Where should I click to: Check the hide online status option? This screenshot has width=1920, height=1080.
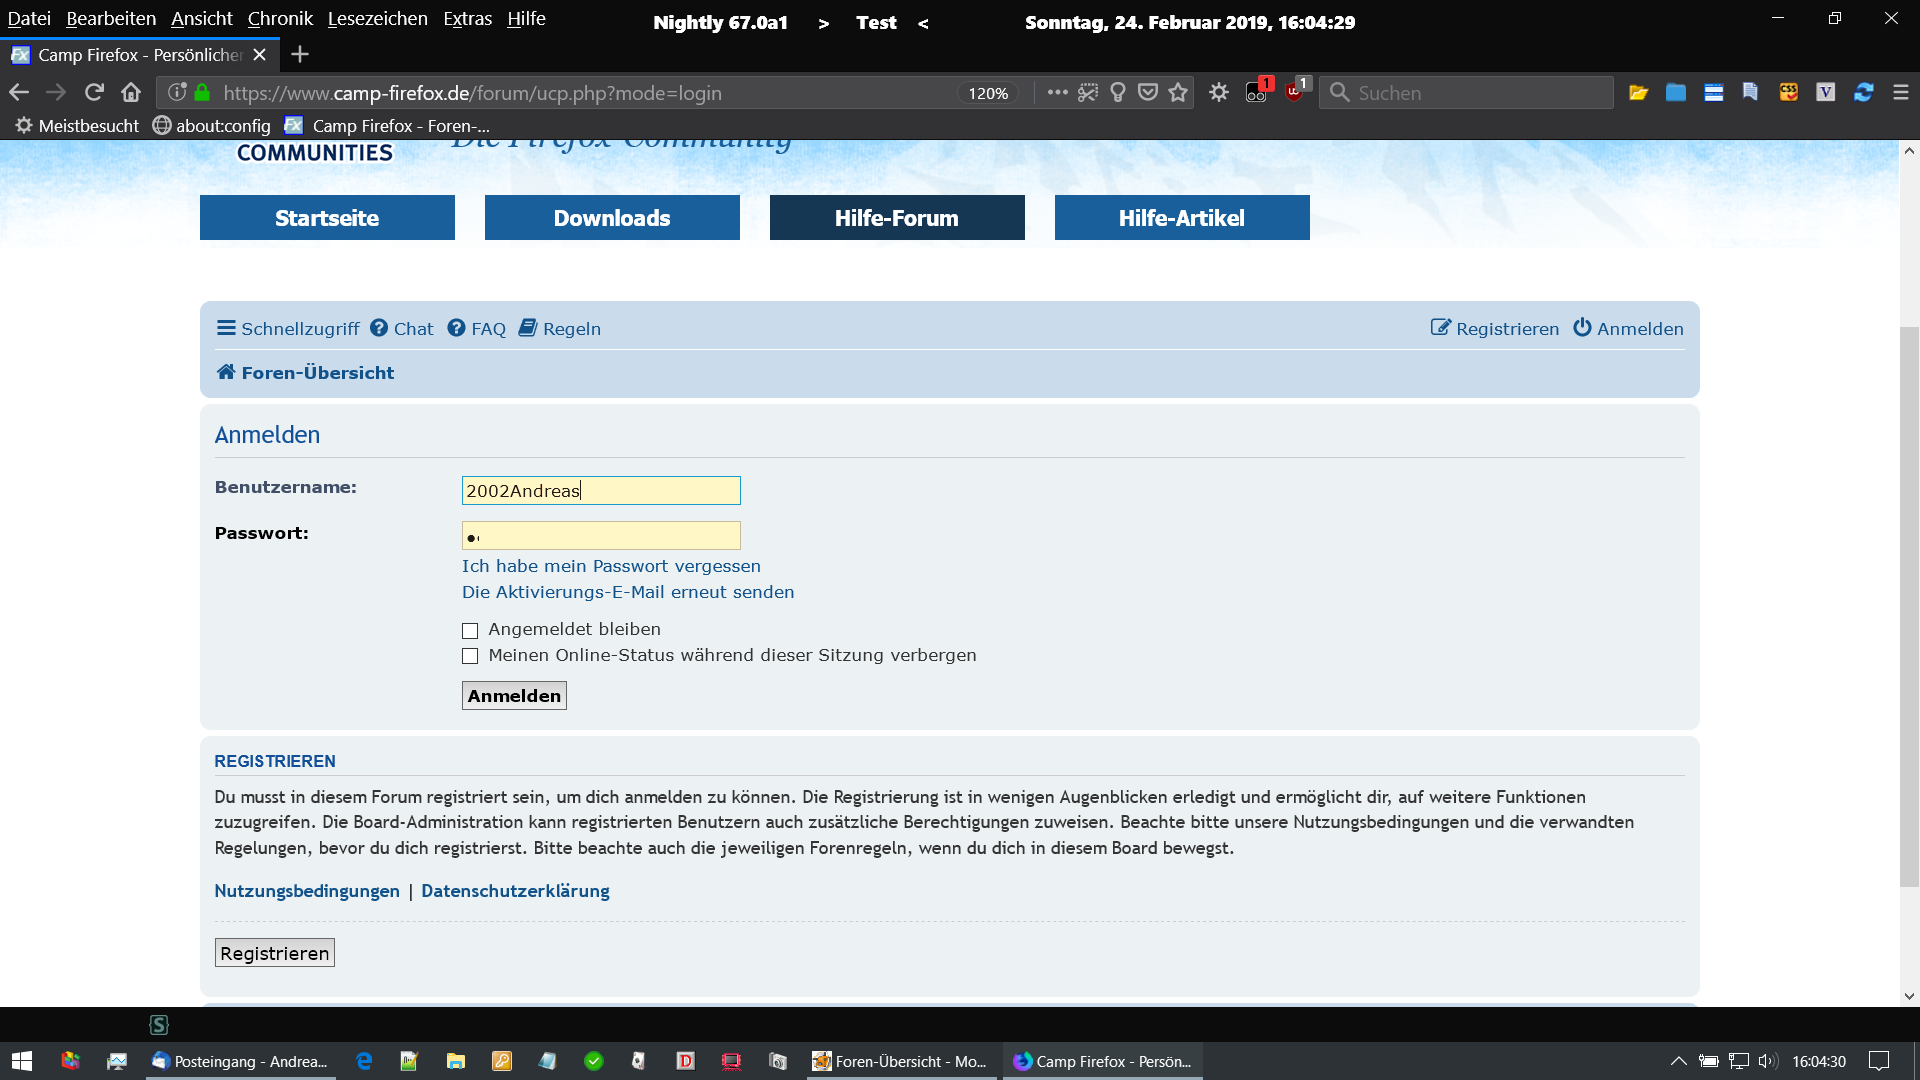coord(470,656)
